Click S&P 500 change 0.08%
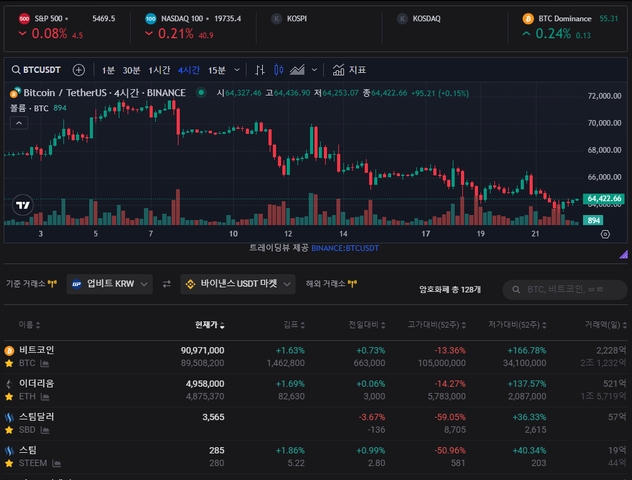 pos(49,34)
